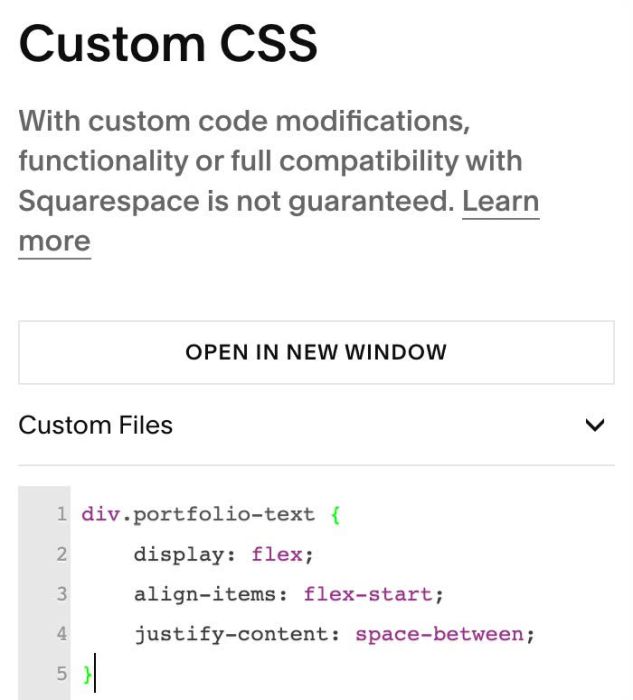Viewport: 633px width, 700px height.
Task: Click the green closing curly brace
Action: (87, 674)
